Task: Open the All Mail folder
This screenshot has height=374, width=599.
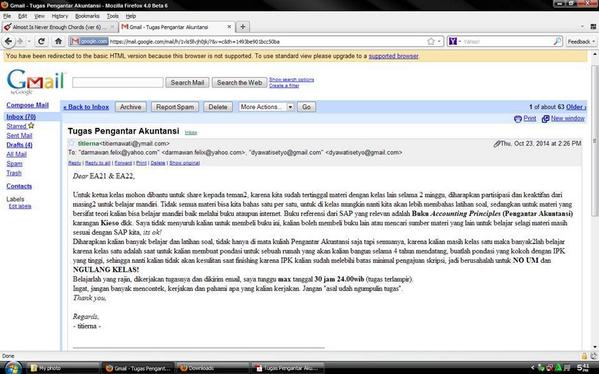Action: 16,154
